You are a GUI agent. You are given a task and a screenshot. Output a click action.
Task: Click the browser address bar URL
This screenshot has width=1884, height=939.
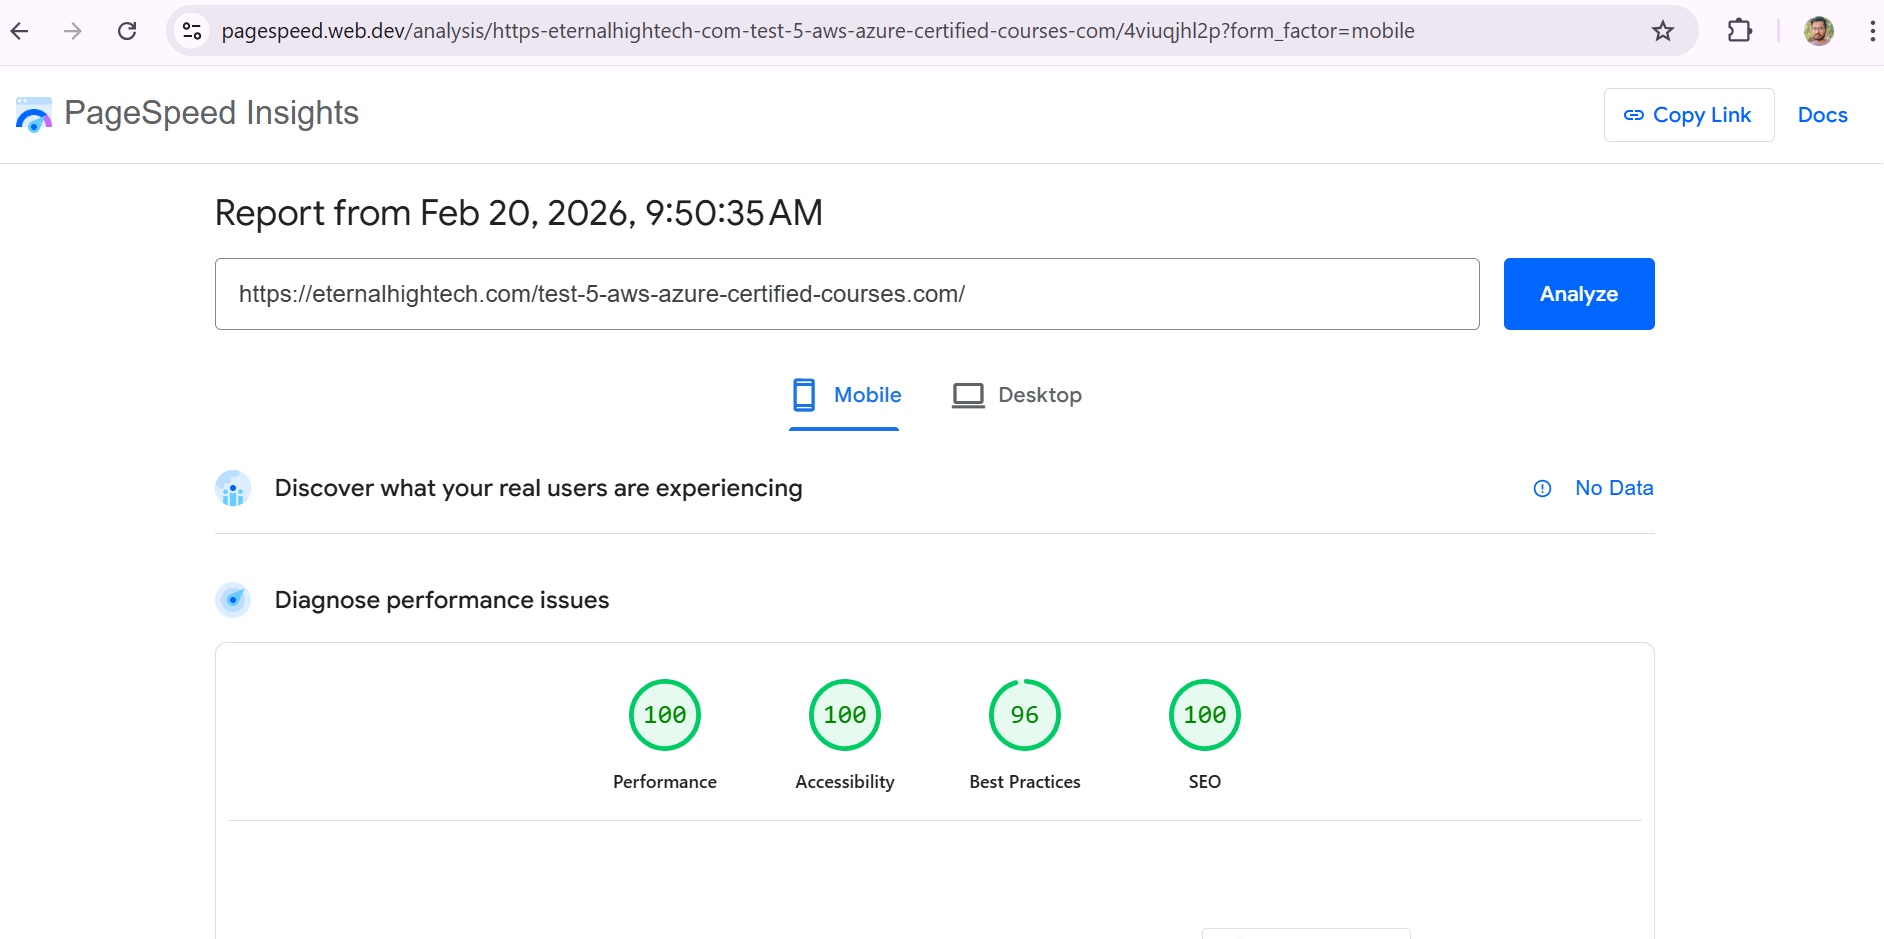(x=818, y=31)
